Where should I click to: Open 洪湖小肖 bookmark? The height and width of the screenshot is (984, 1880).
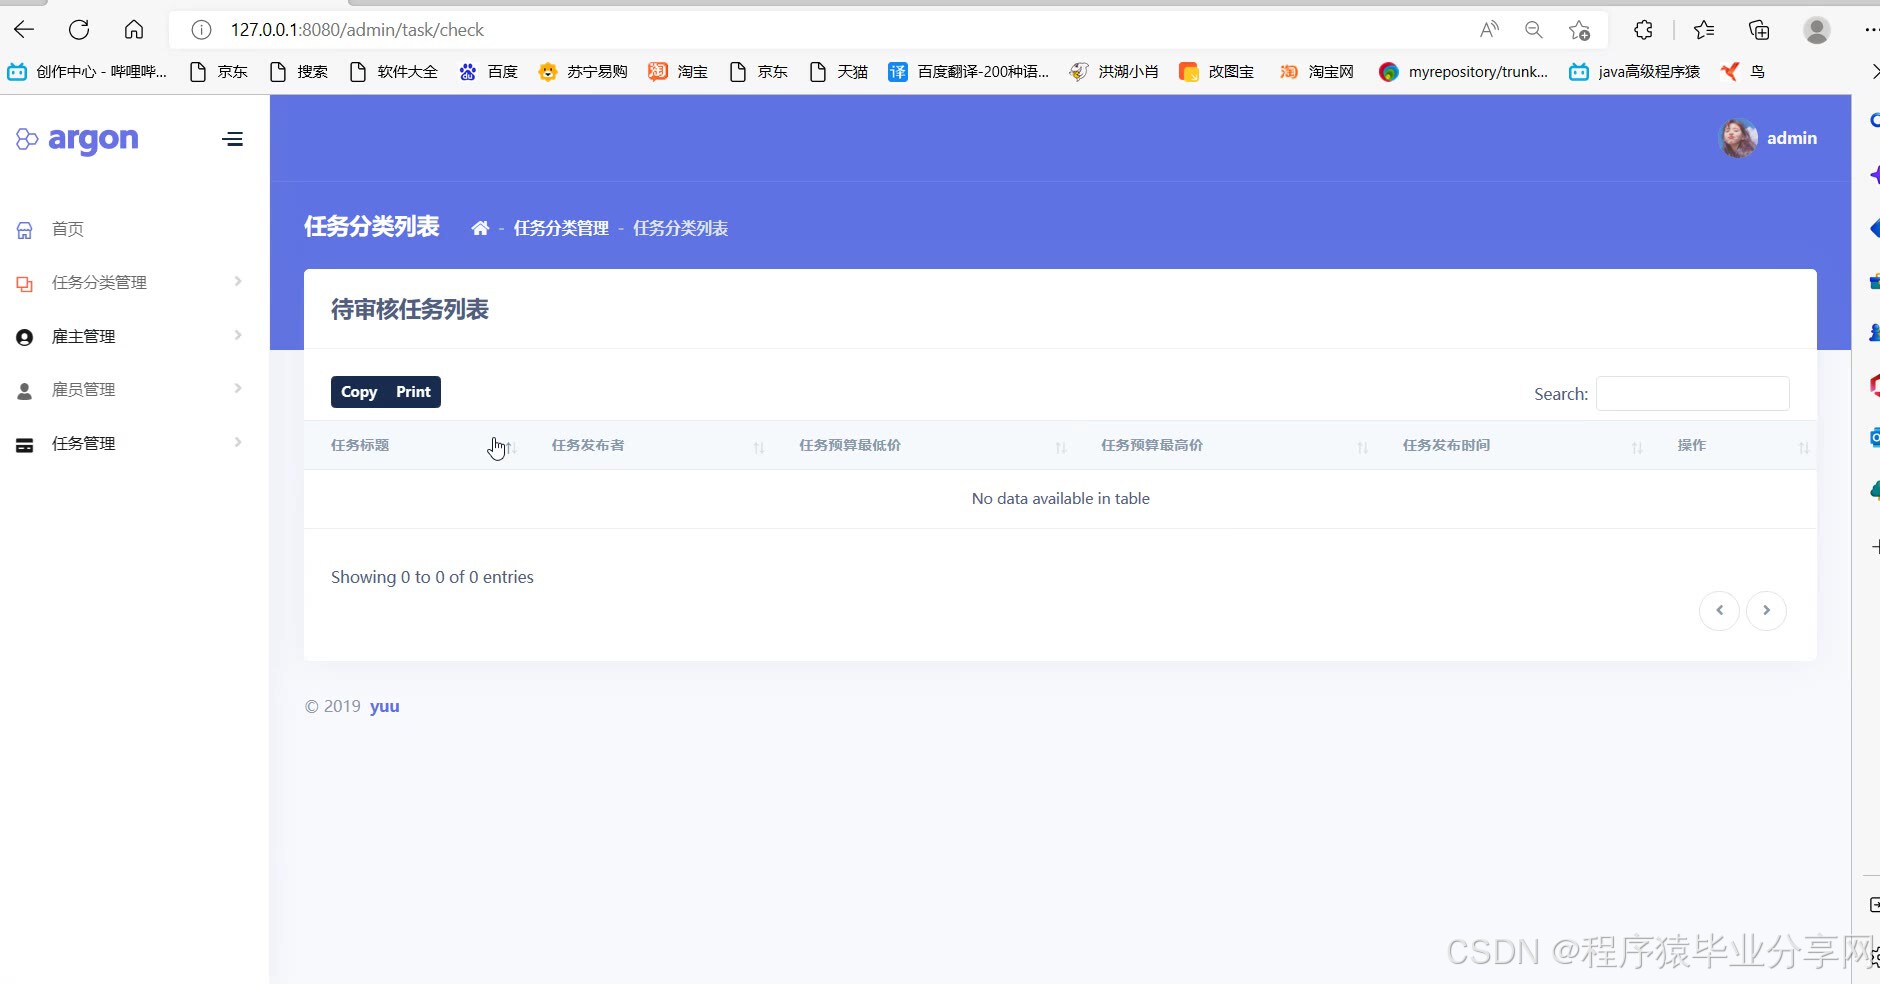(x=1114, y=72)
